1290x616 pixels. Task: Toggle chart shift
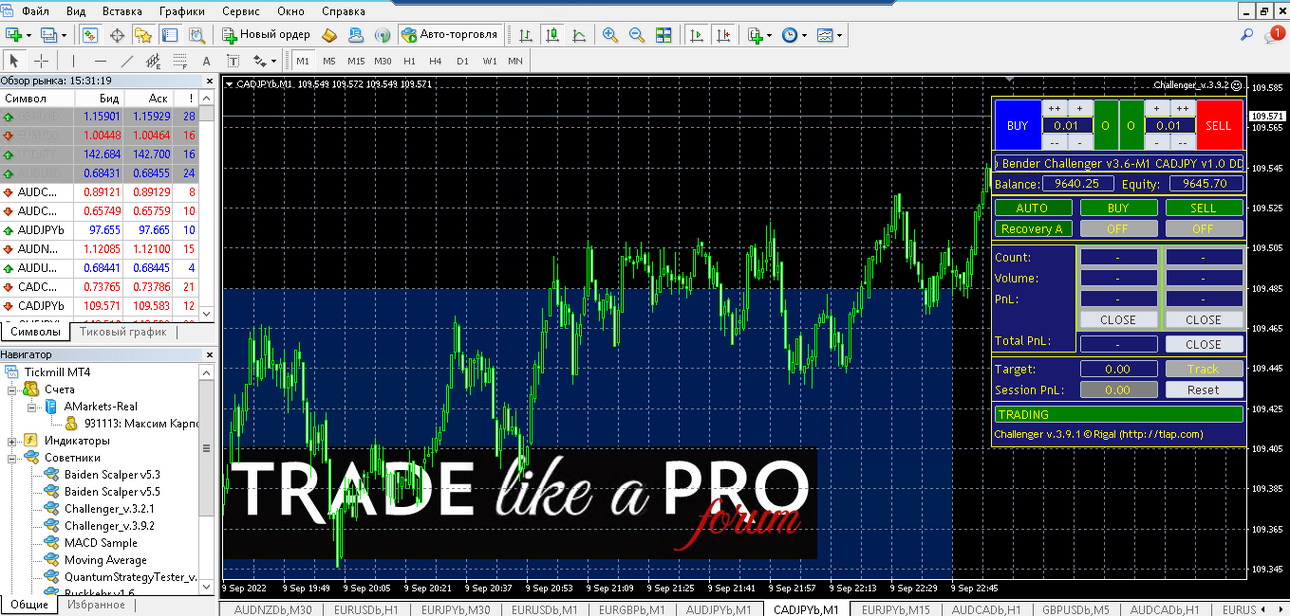coord(722,34)
